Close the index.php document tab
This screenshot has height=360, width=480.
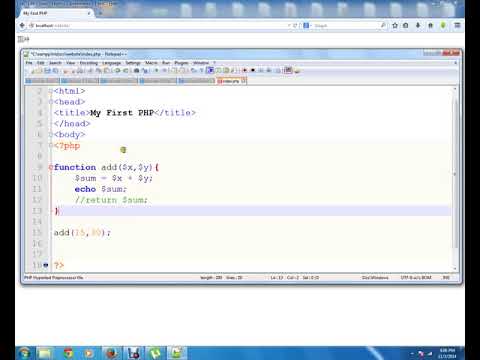(244, 81)
